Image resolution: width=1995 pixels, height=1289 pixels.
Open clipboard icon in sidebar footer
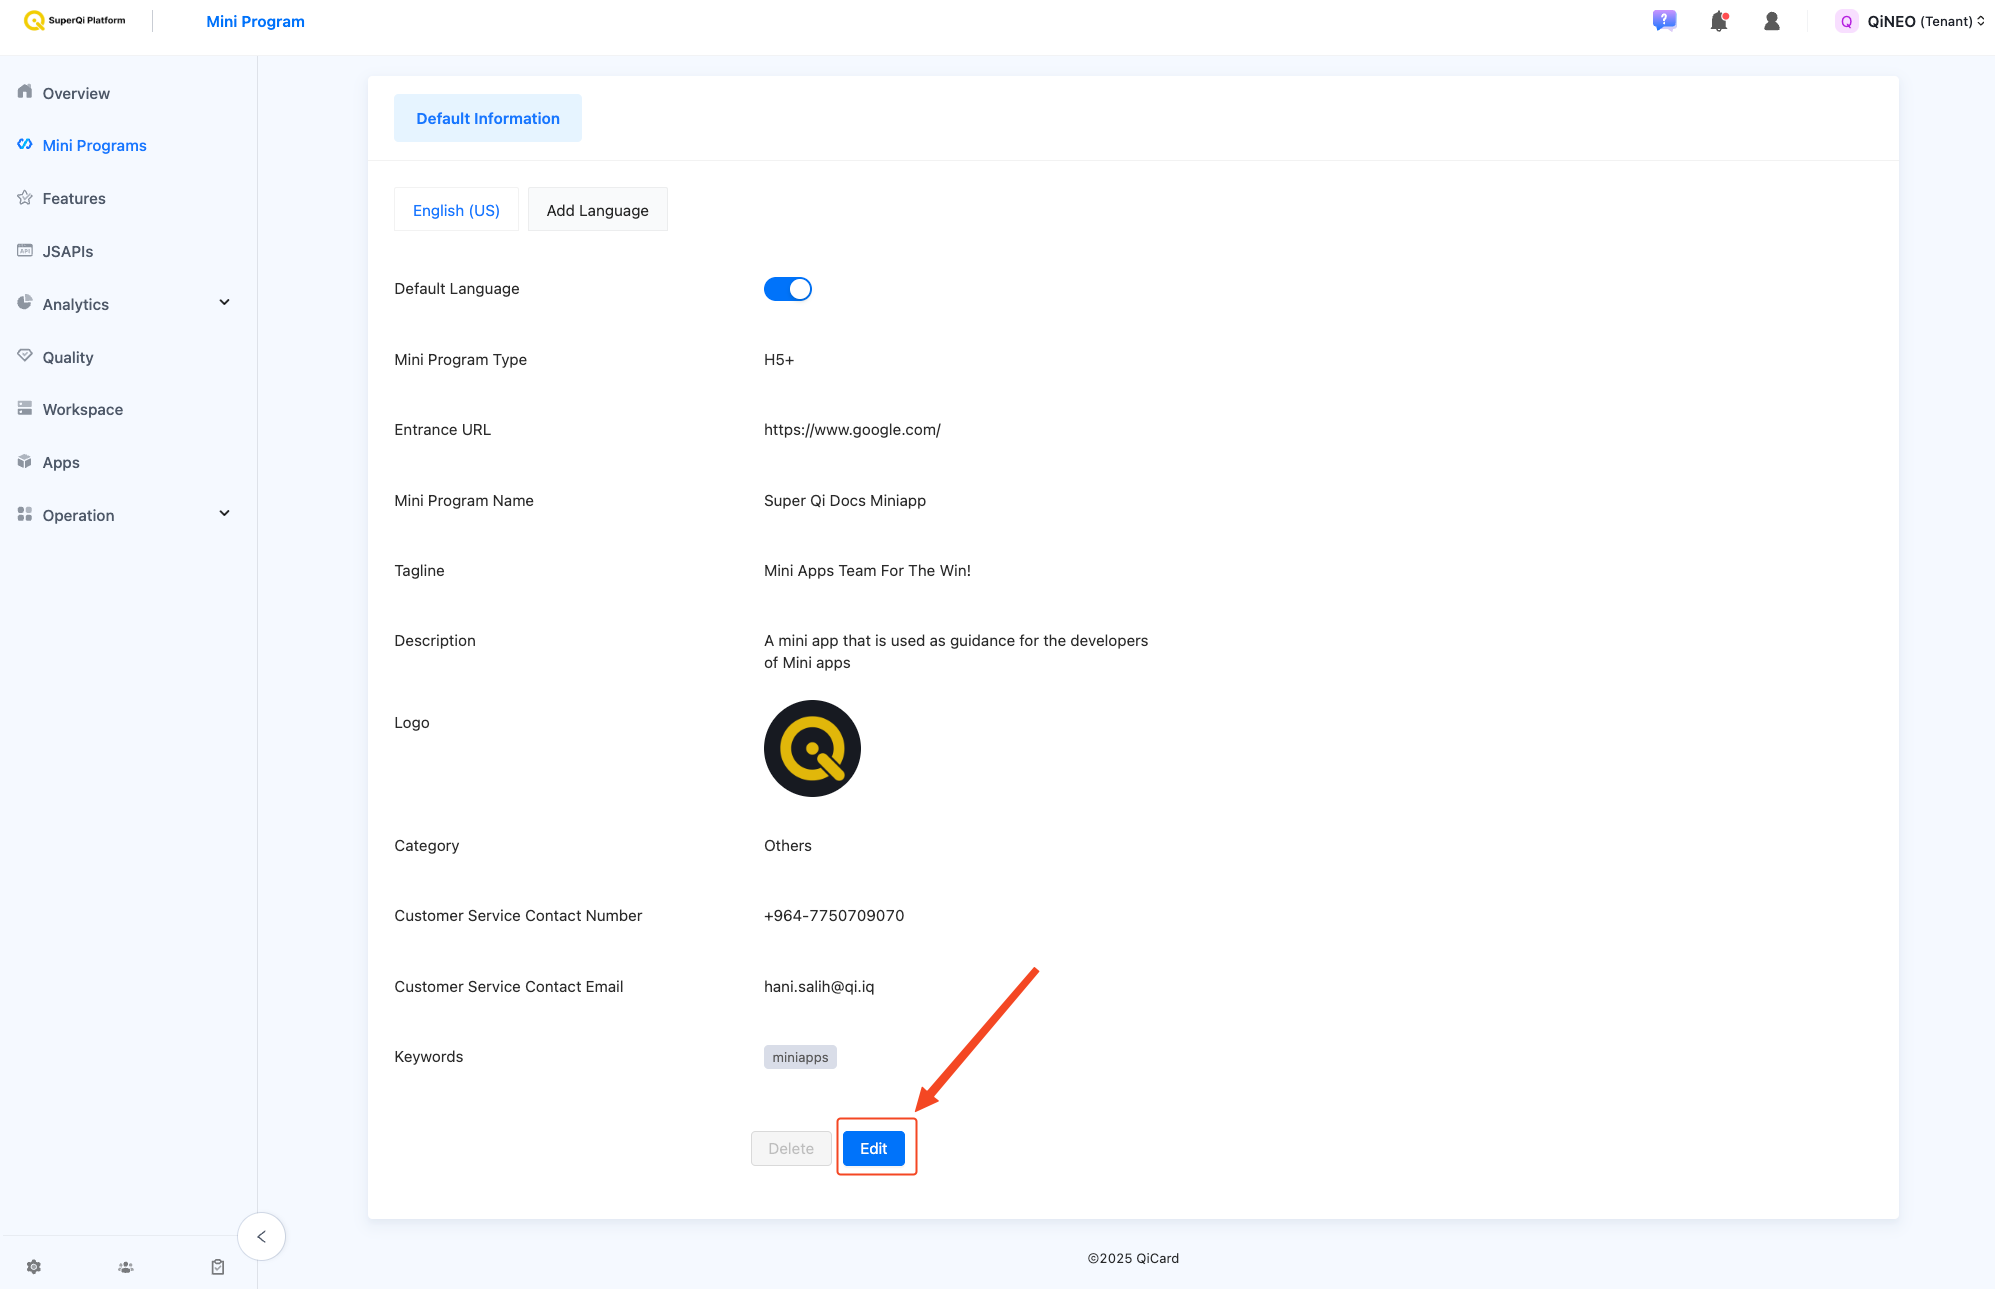218,1267
